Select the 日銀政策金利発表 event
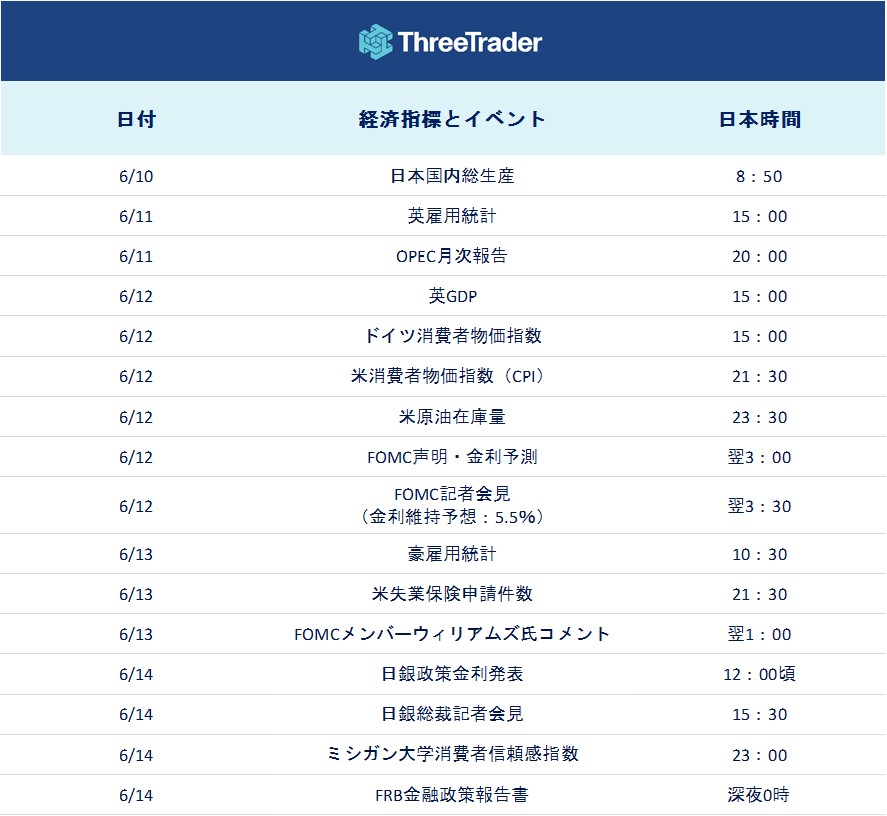The height and width of the screenshot is (816, 887). tap(452, 674)
